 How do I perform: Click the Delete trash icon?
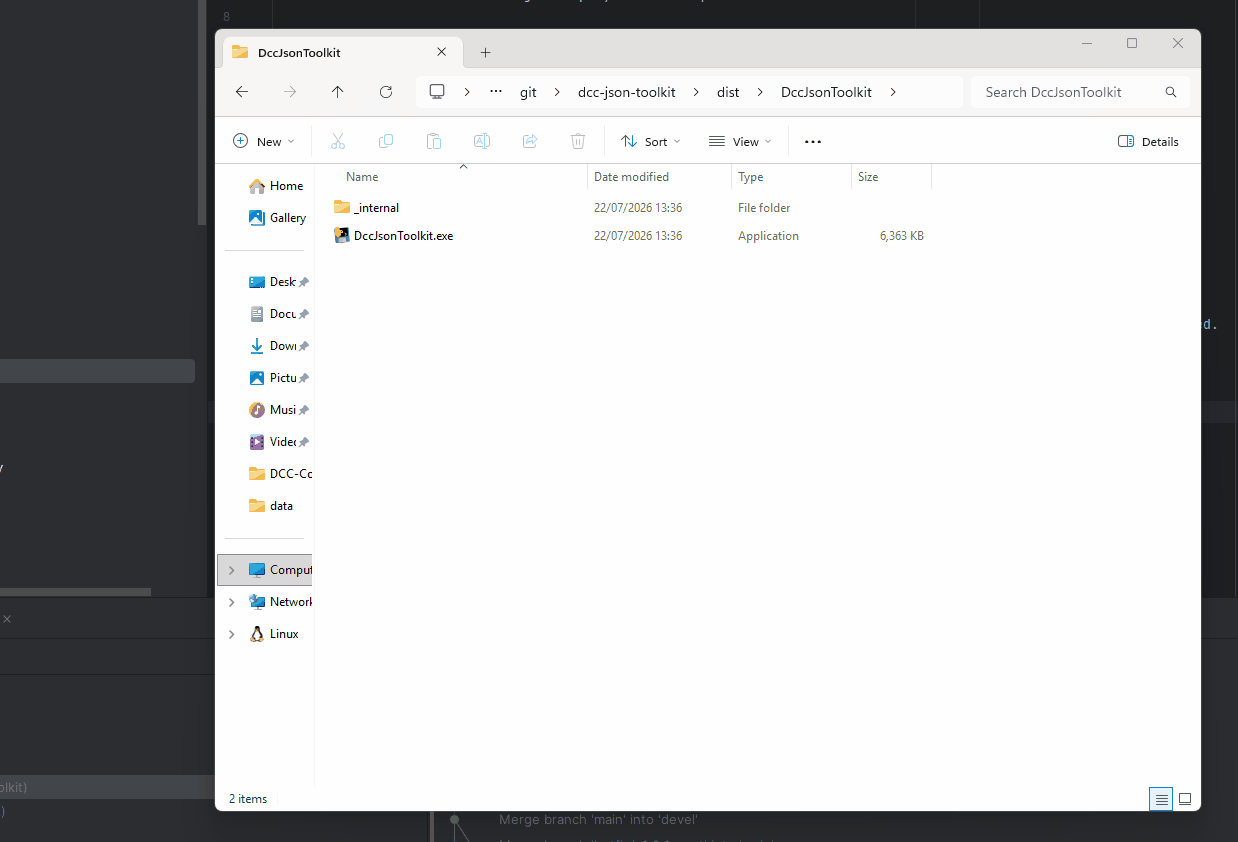pos(578,141)
